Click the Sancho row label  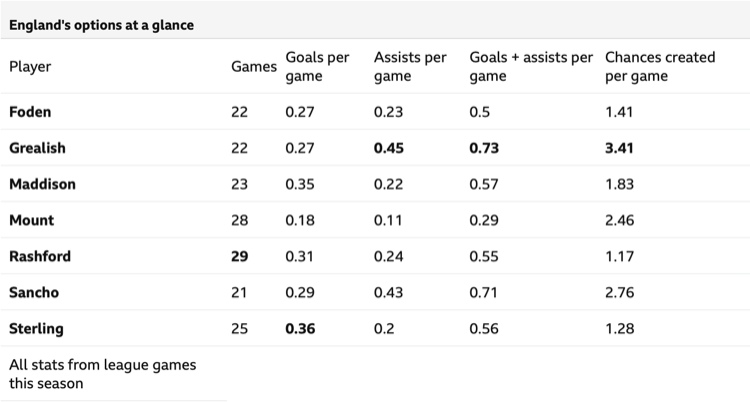tap(33, 292)
